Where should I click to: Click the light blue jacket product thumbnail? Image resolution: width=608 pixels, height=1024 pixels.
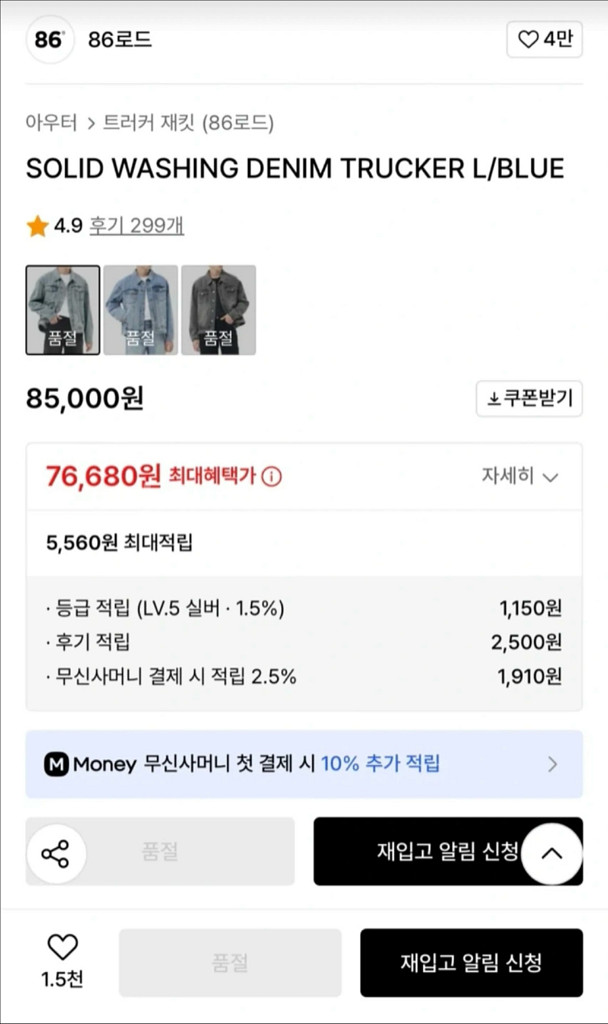click(x=141, y=310)
